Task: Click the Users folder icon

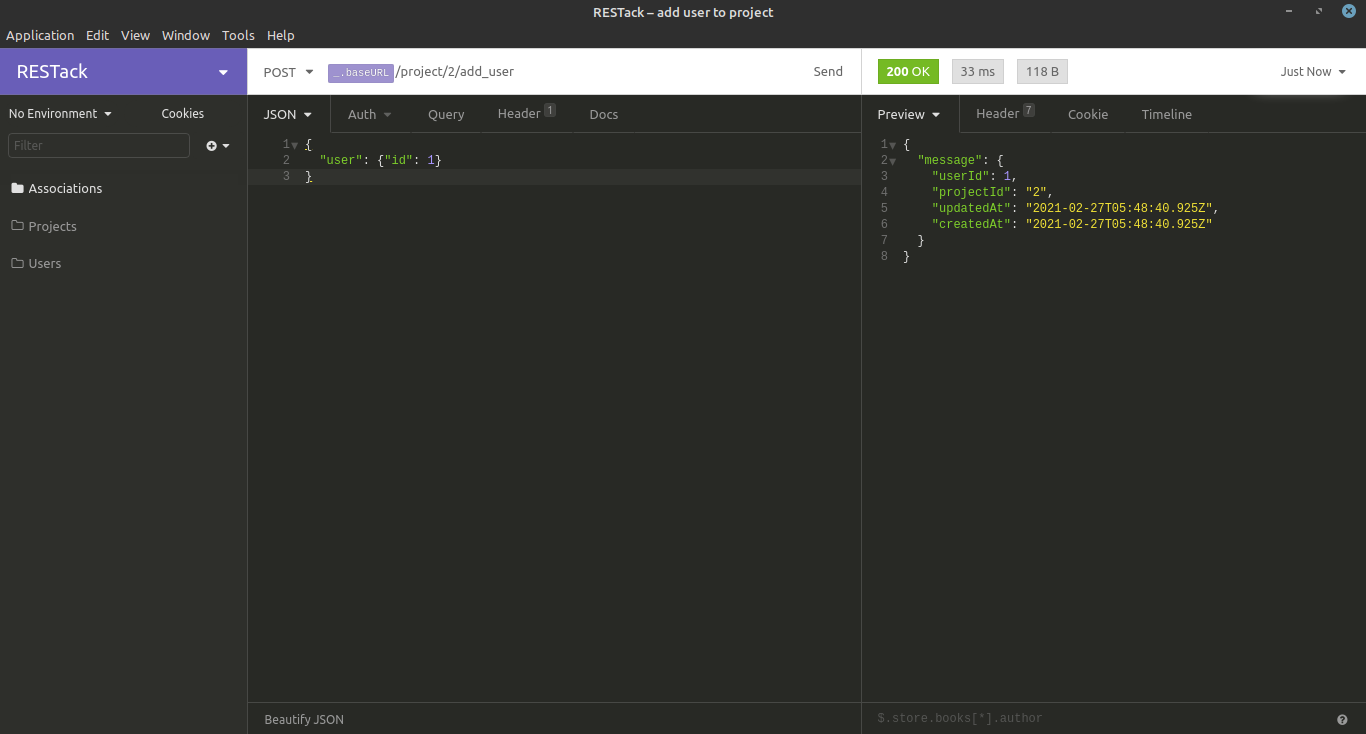Action: tap(17, 263)
